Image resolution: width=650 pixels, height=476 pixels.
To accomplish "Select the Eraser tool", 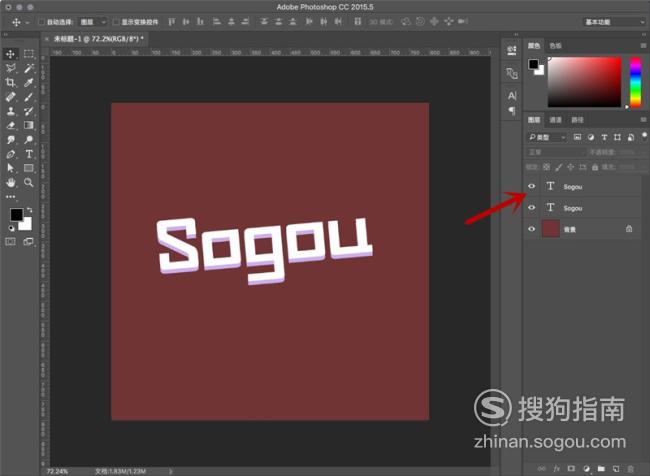I will (10, 125).
